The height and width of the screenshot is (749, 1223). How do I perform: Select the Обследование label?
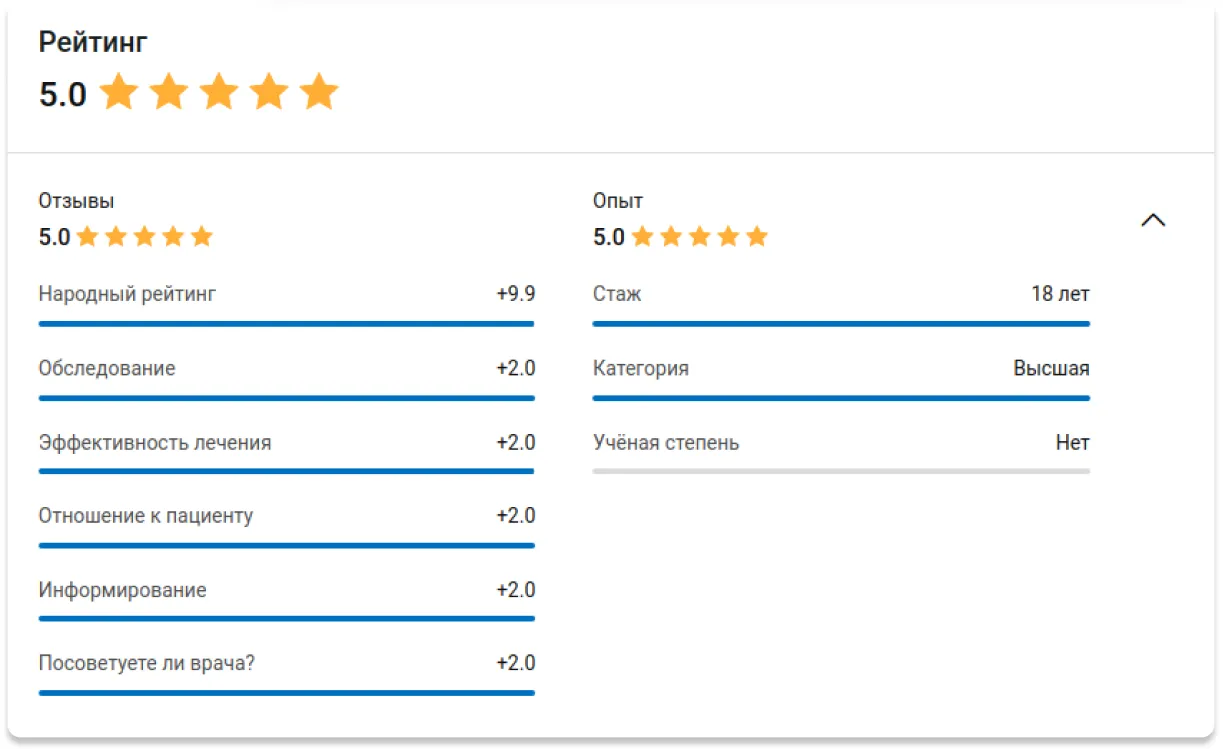click(107, 368)
